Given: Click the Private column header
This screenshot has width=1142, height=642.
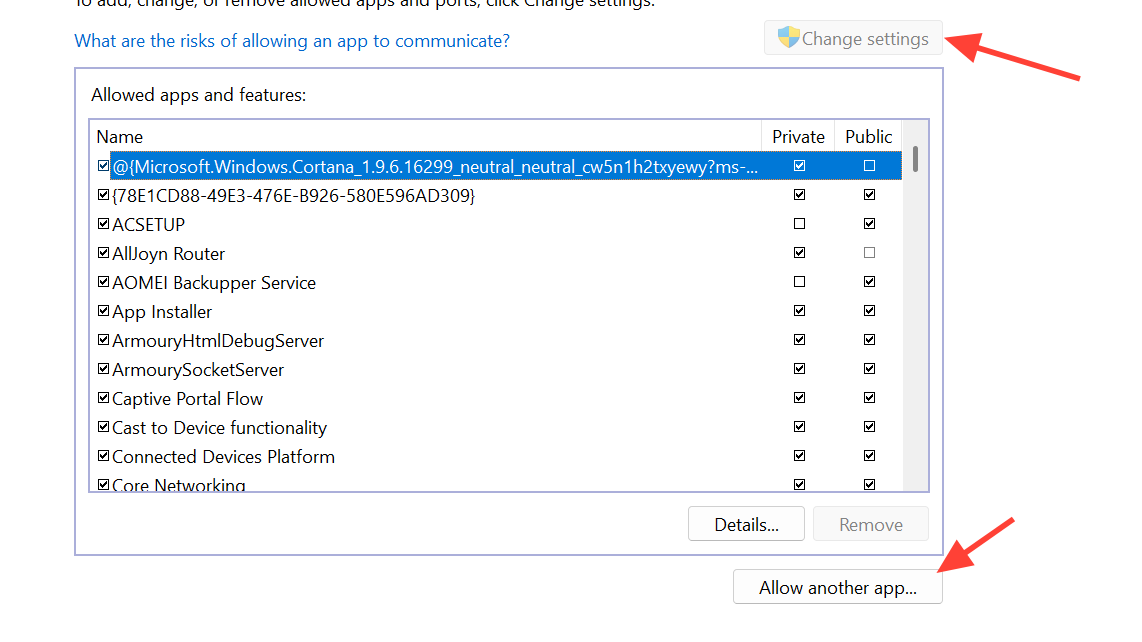Looking at the screenshot, I should click(798, 137).
